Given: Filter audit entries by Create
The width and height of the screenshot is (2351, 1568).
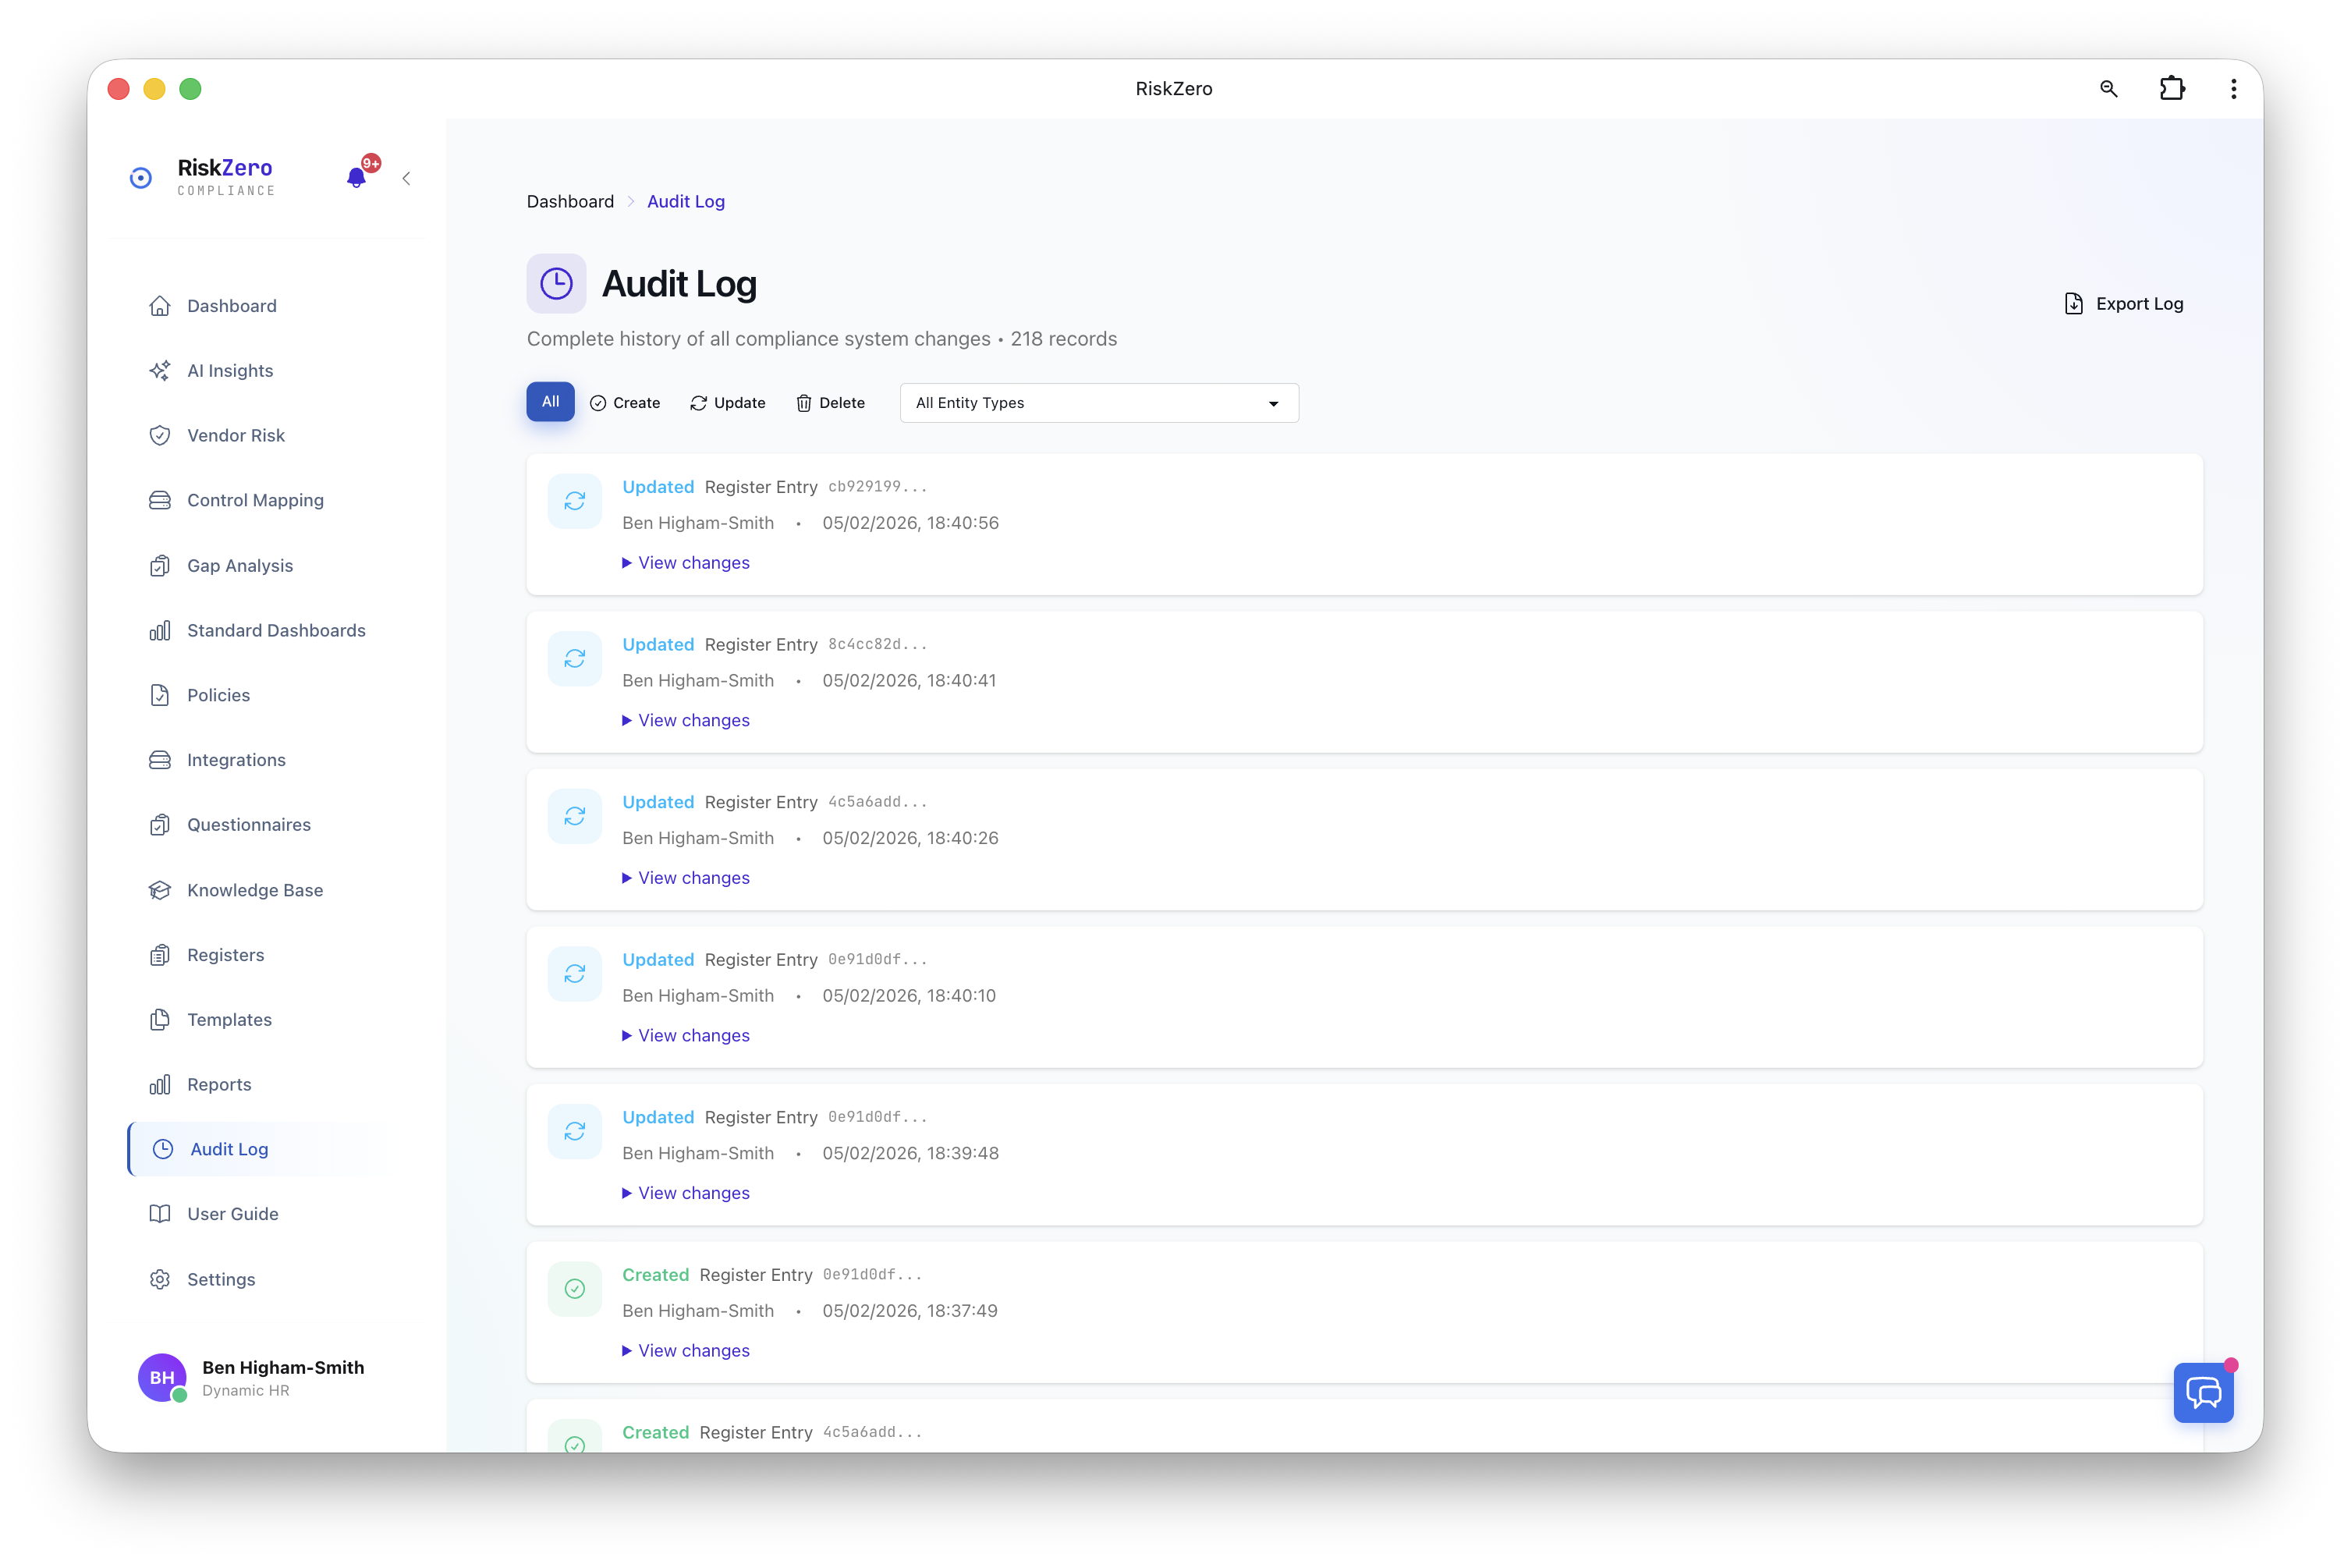Looking at the screenshot, I should click(x=625, y=402).
